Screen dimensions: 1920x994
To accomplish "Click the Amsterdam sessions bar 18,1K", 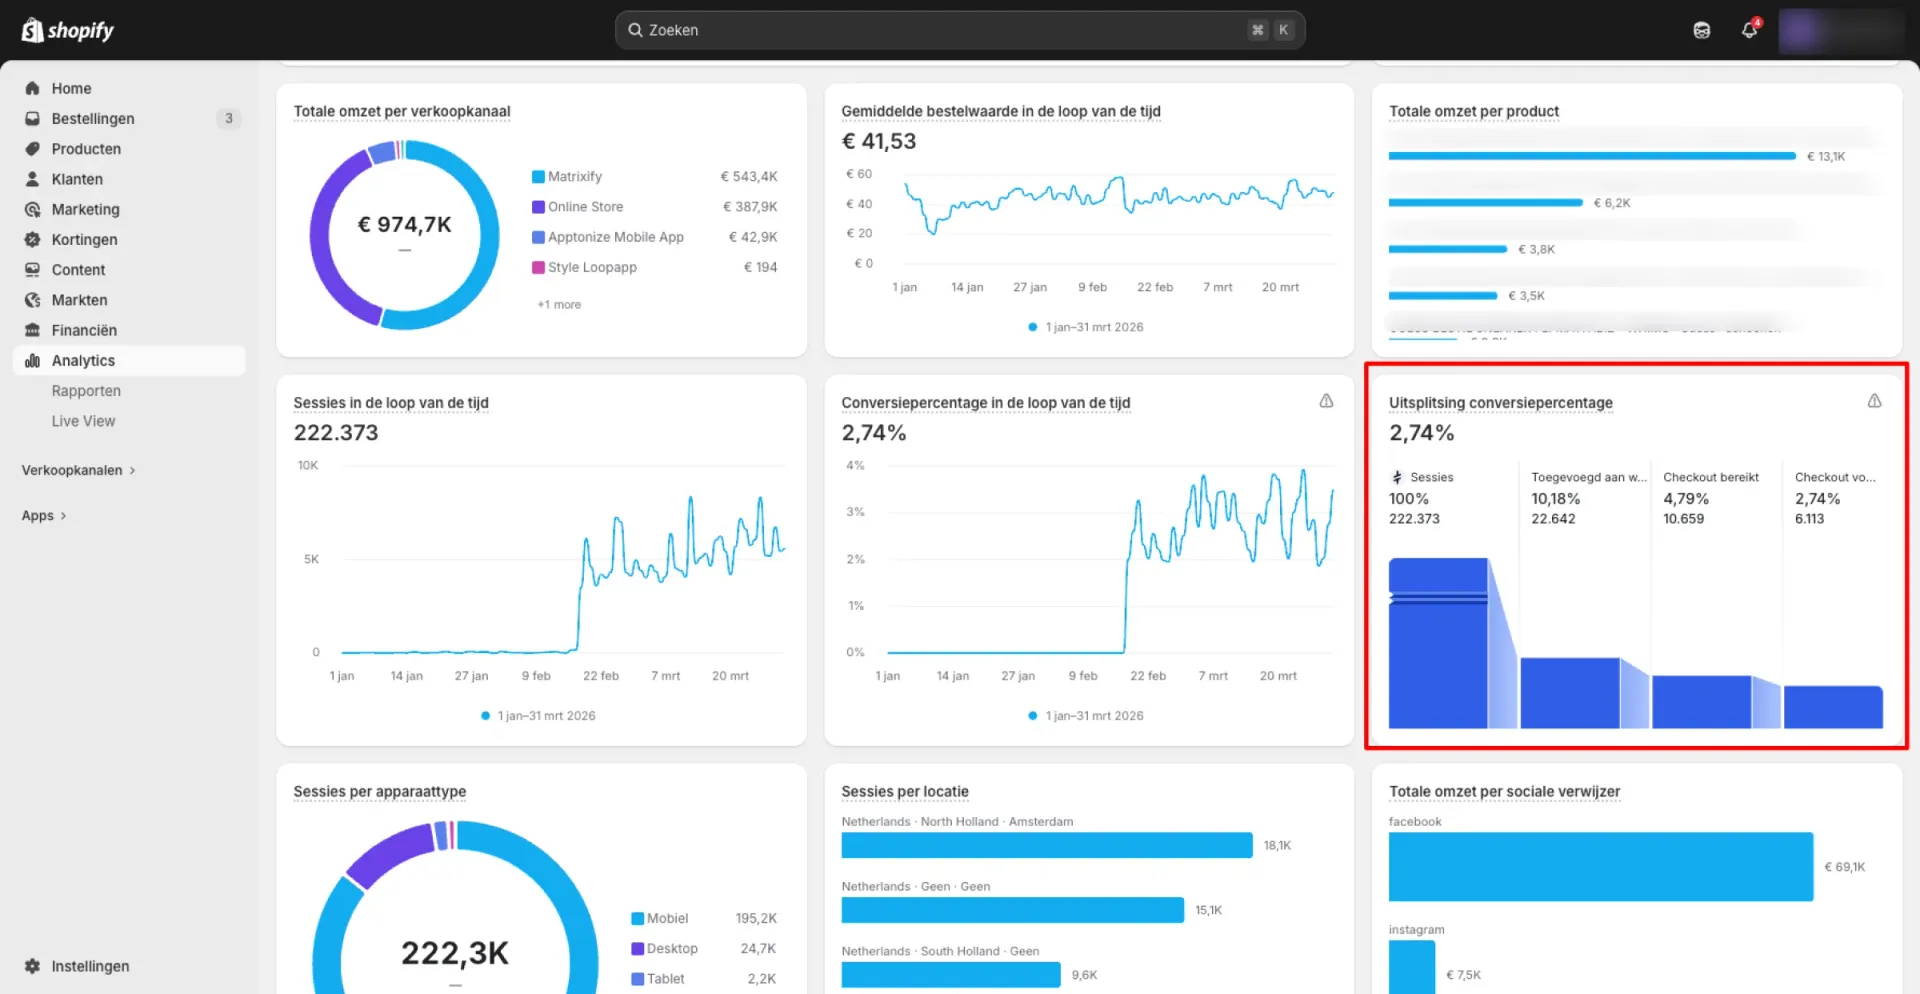I will (1047, 845).
